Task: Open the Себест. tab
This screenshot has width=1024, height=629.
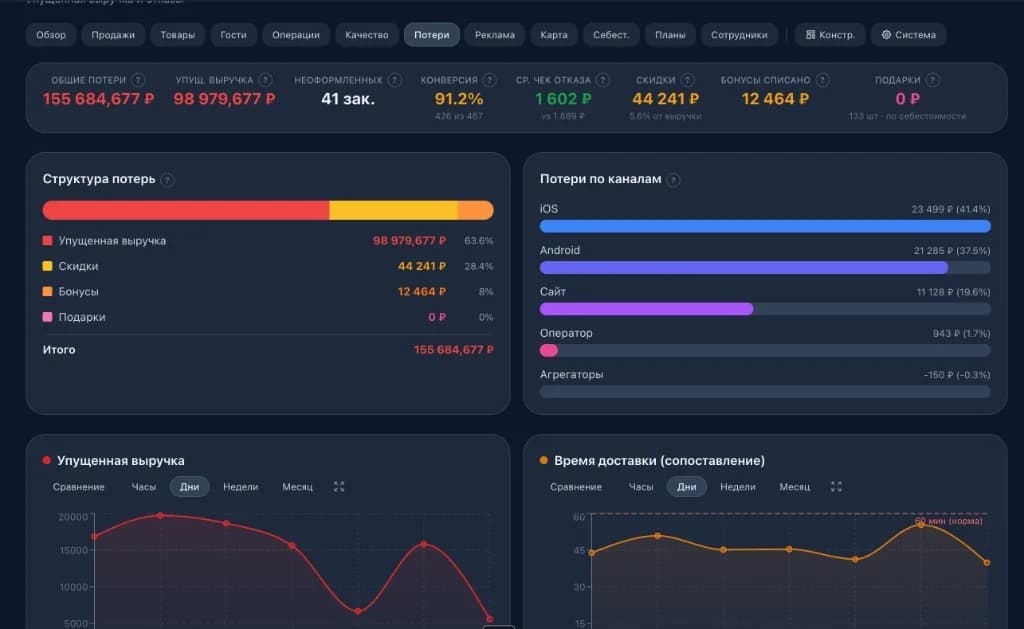Action: click(x=611, y=35)
